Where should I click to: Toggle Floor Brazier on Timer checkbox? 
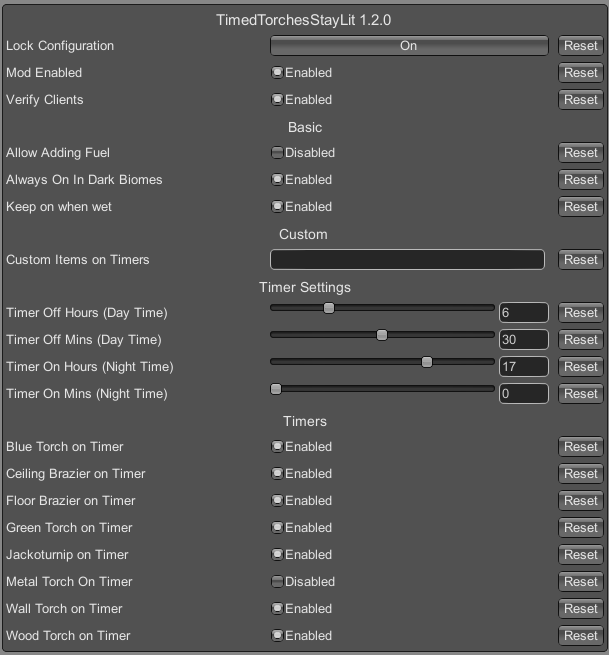coord(277,500)
